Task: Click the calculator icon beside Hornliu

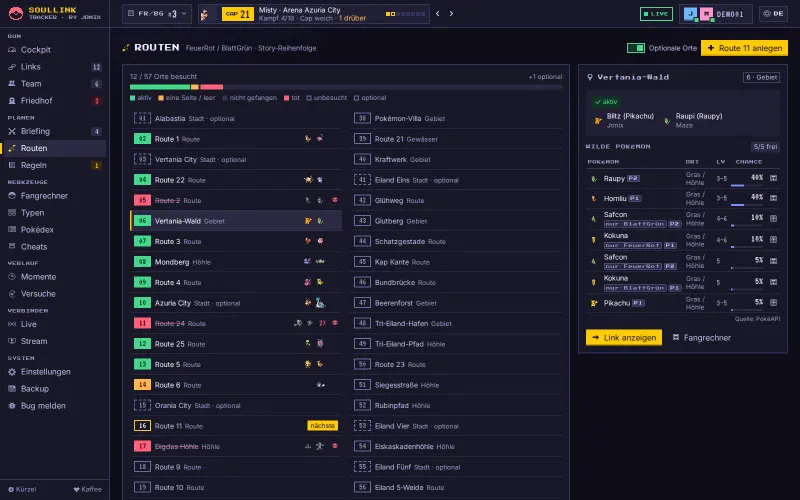Action: [773, 198]
